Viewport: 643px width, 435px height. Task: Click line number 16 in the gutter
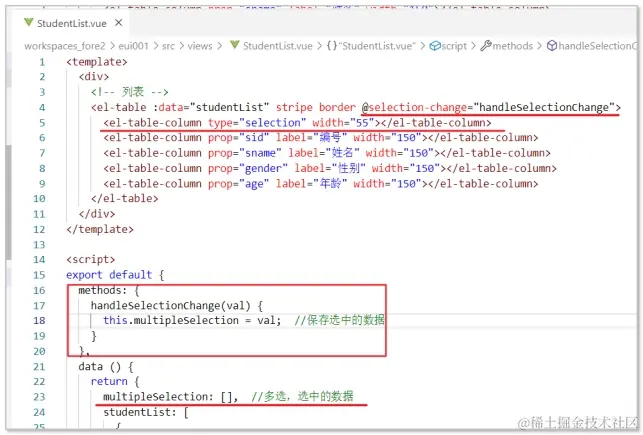pyautogui.click(x=39, y=291)
